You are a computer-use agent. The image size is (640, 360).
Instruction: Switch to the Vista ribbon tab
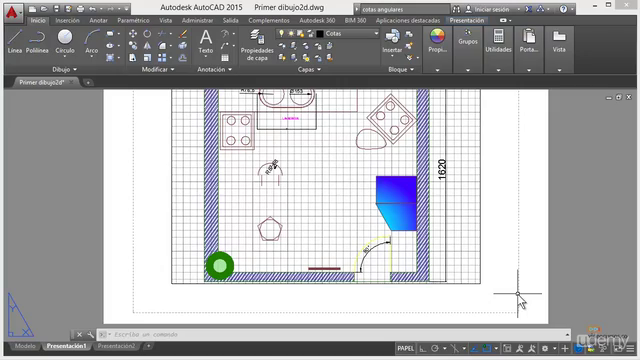click(165, 20)
